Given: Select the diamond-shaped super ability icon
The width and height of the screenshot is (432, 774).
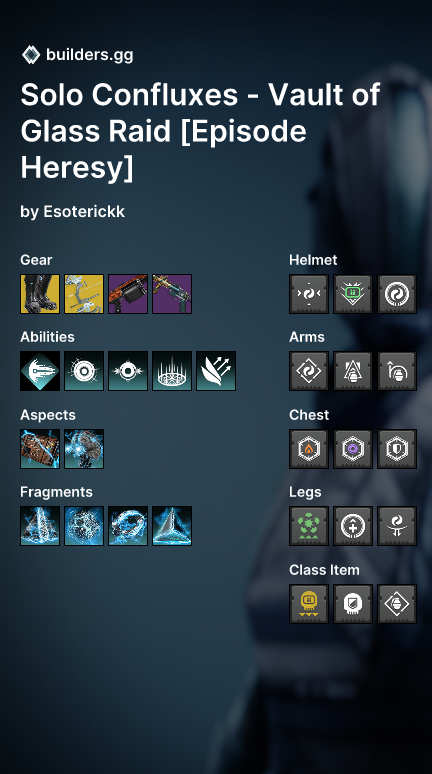Looking at the screenshot, I should click(40, 371).
